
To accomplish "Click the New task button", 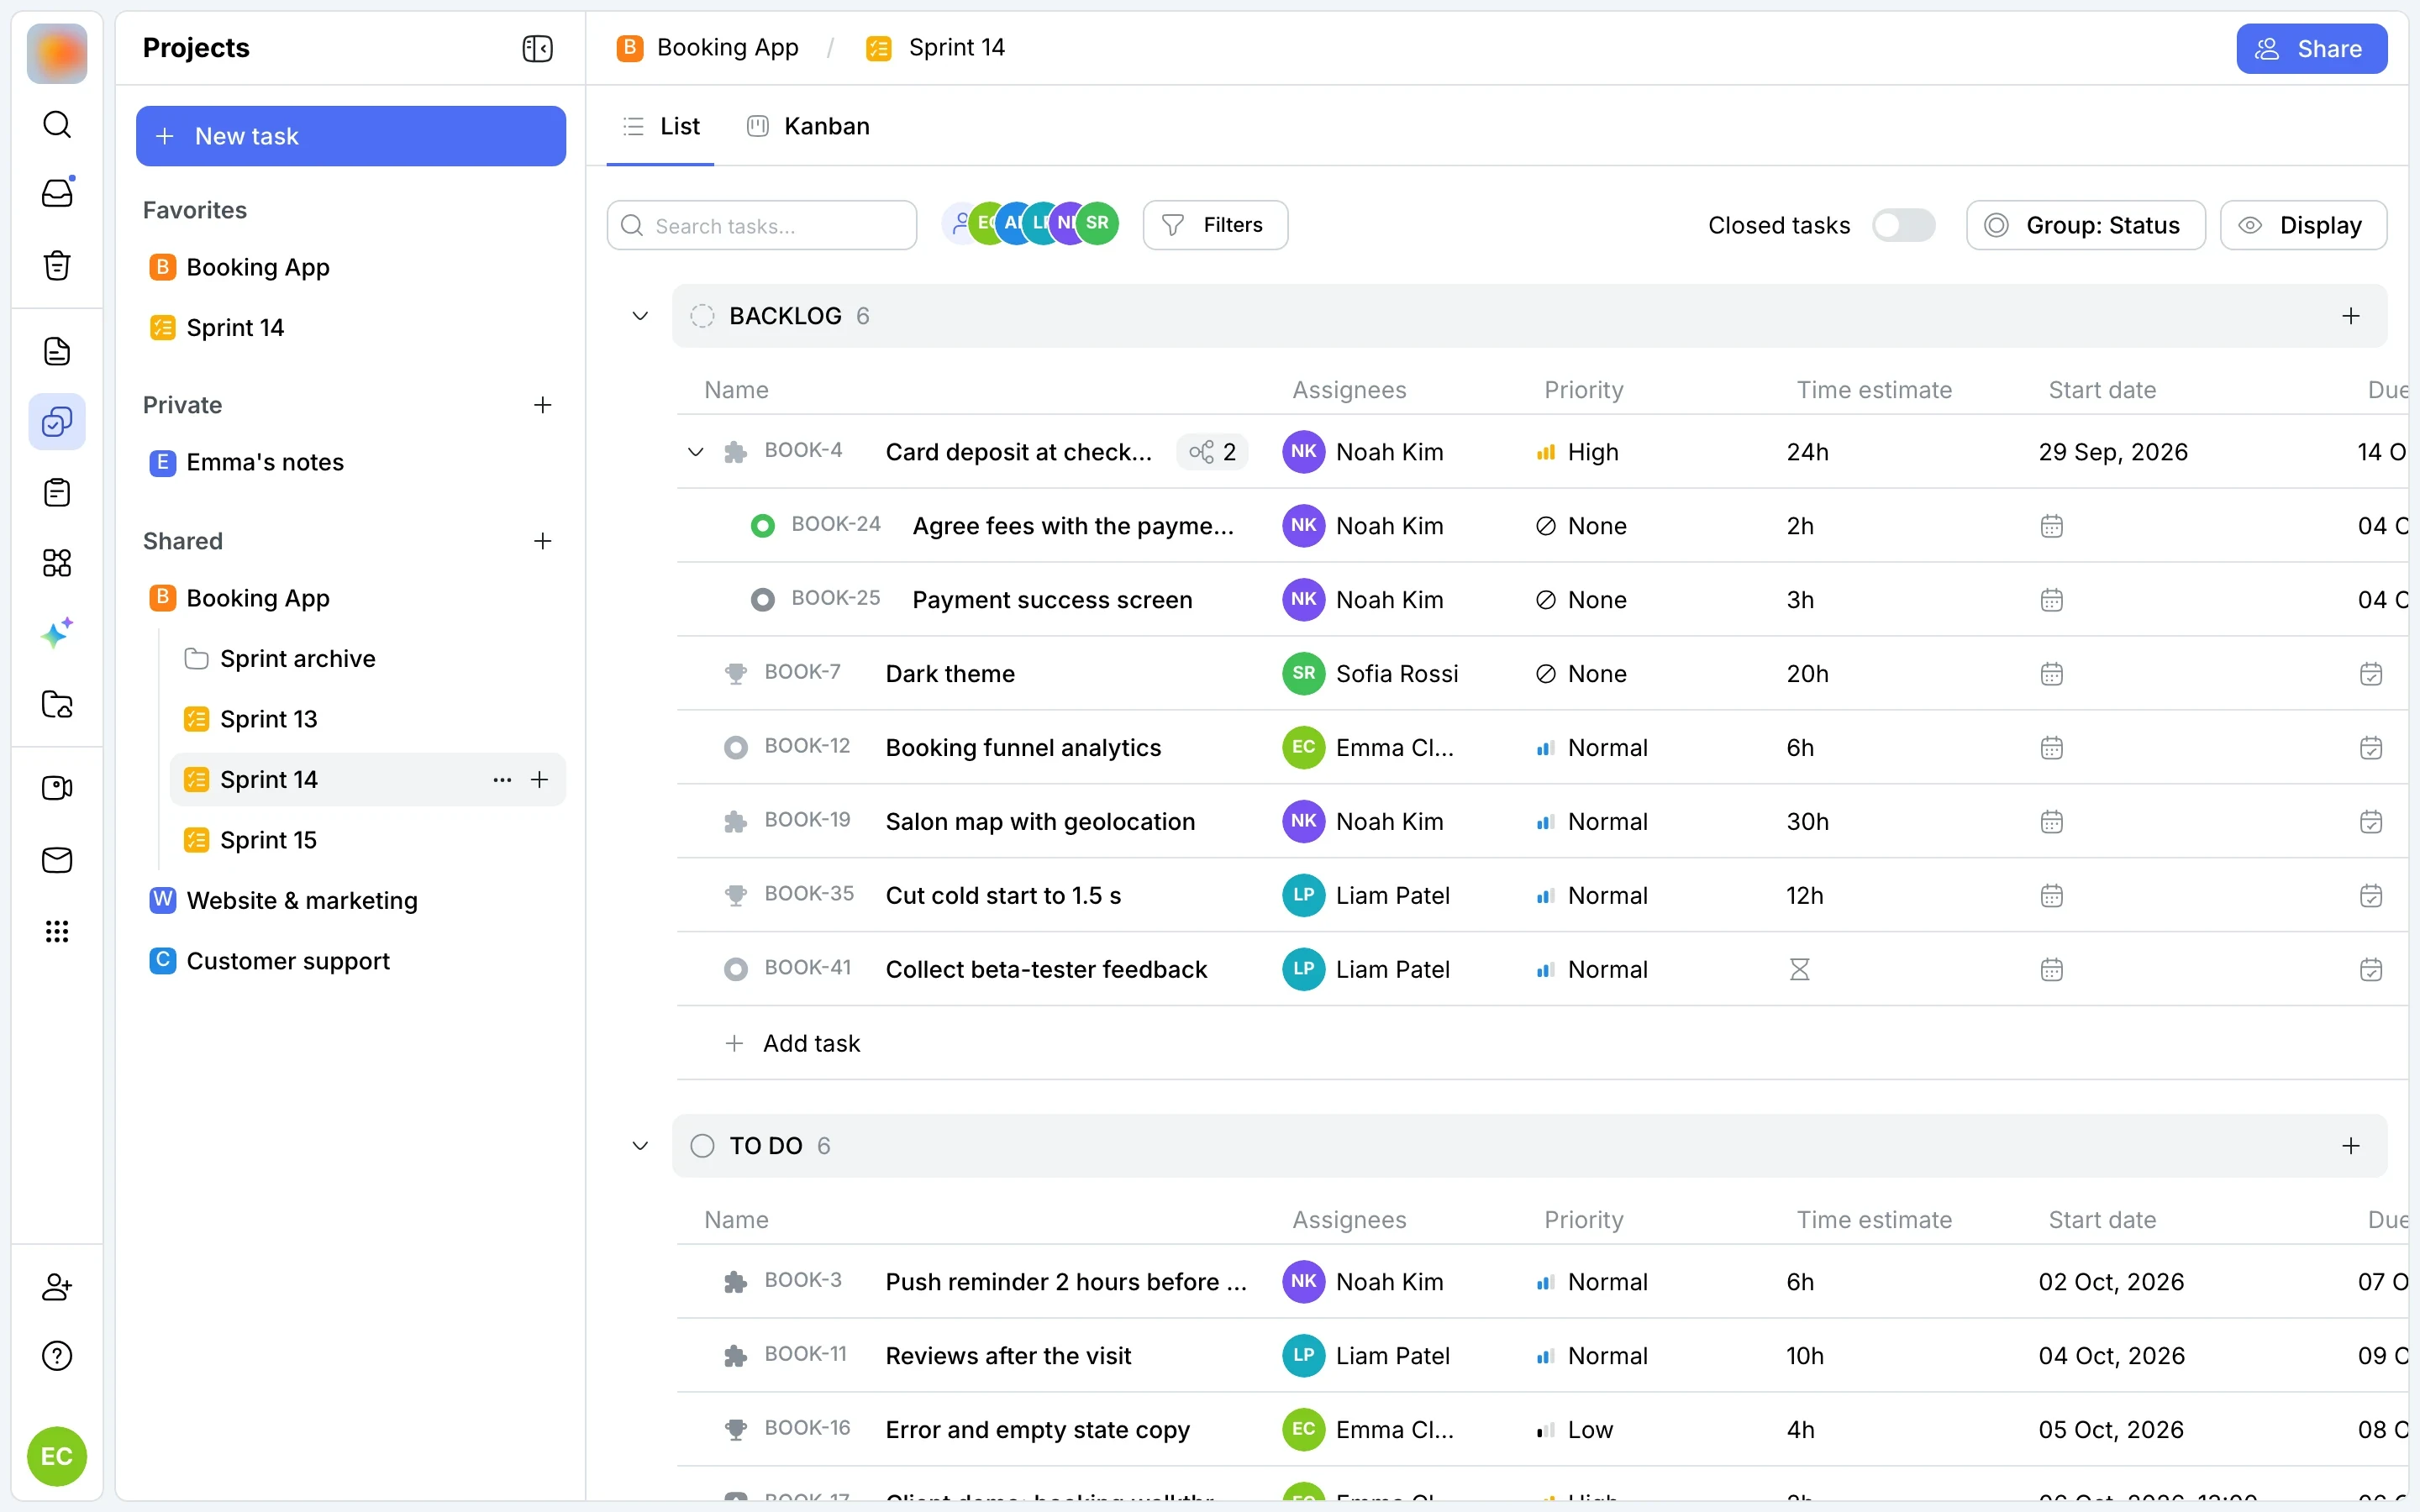I will pos(351,136).
